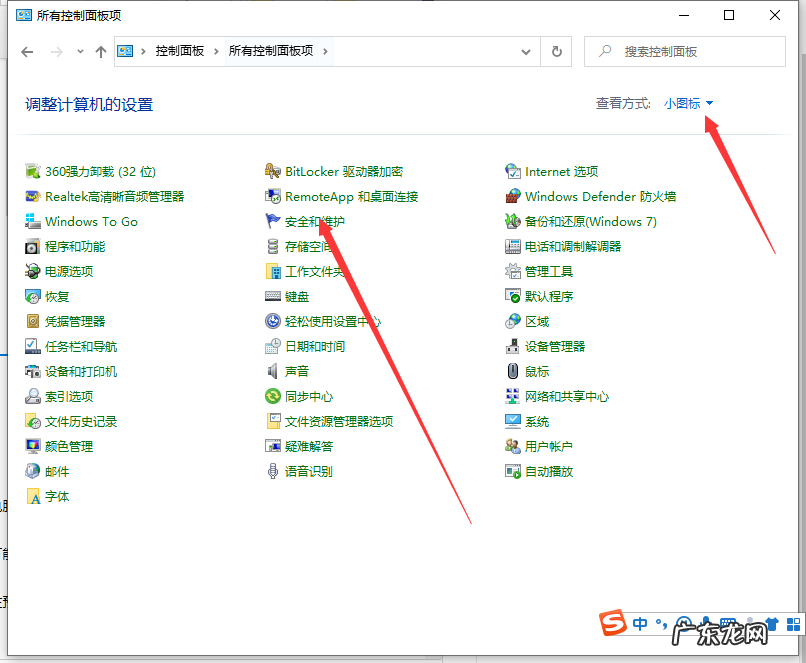Click inside the 搜索控制面板 search box
This screenshot has height=663, width=806.
point(690,51)
